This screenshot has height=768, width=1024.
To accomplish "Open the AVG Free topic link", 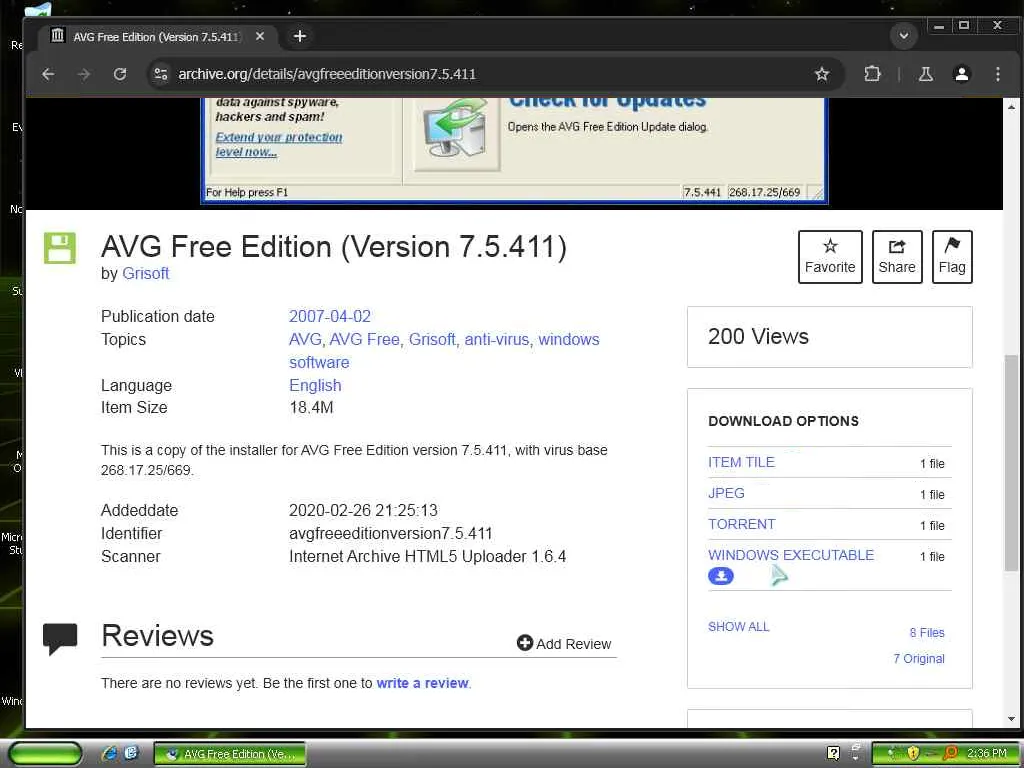I will tap(365, 340).
